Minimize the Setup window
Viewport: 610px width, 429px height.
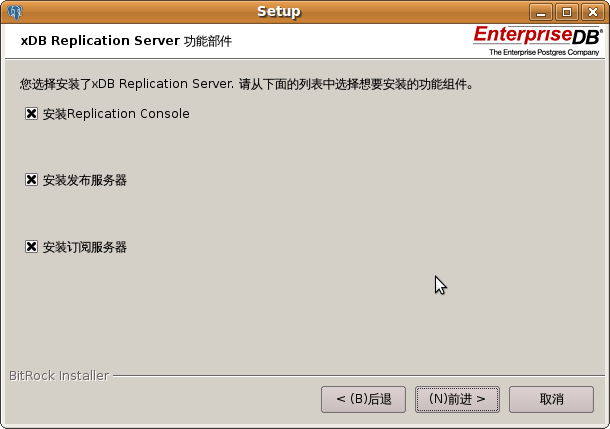(x=541, y=12)
